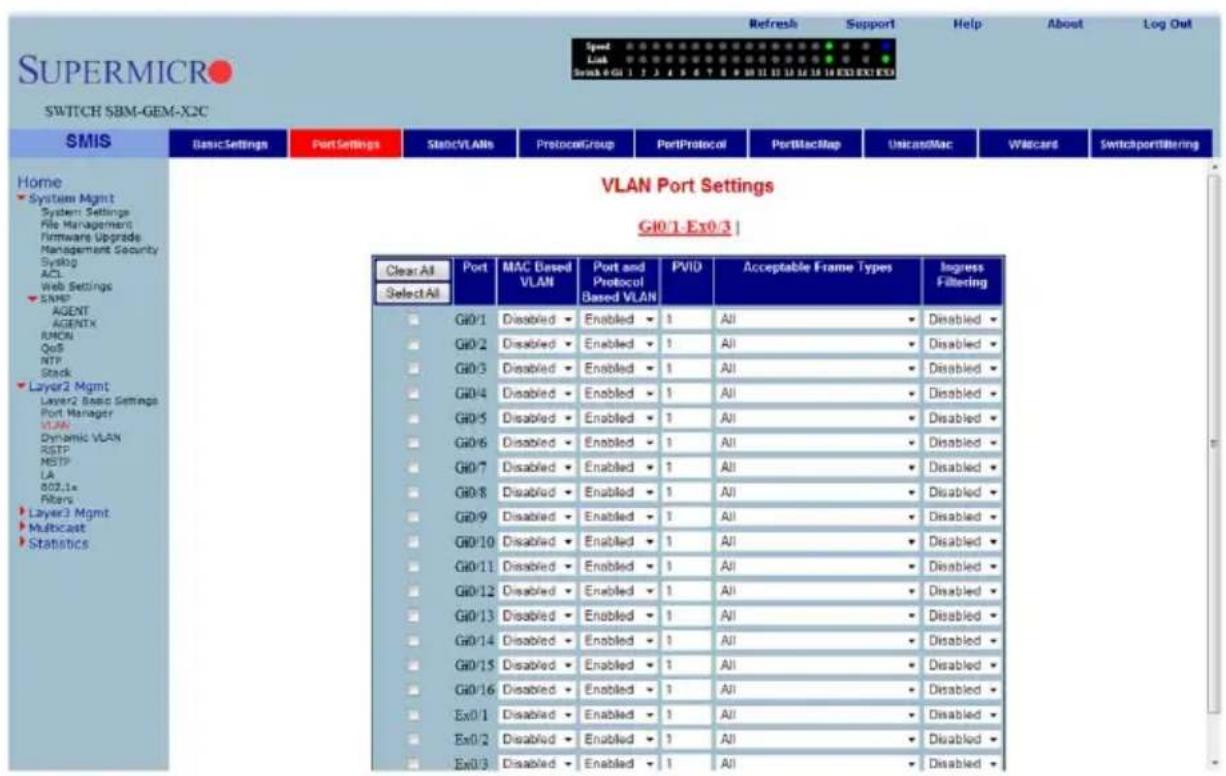Screen dimensions: 1226x776
Task: Tick the checkbox for port Gi0/3
Action: [x=411, y=369]
